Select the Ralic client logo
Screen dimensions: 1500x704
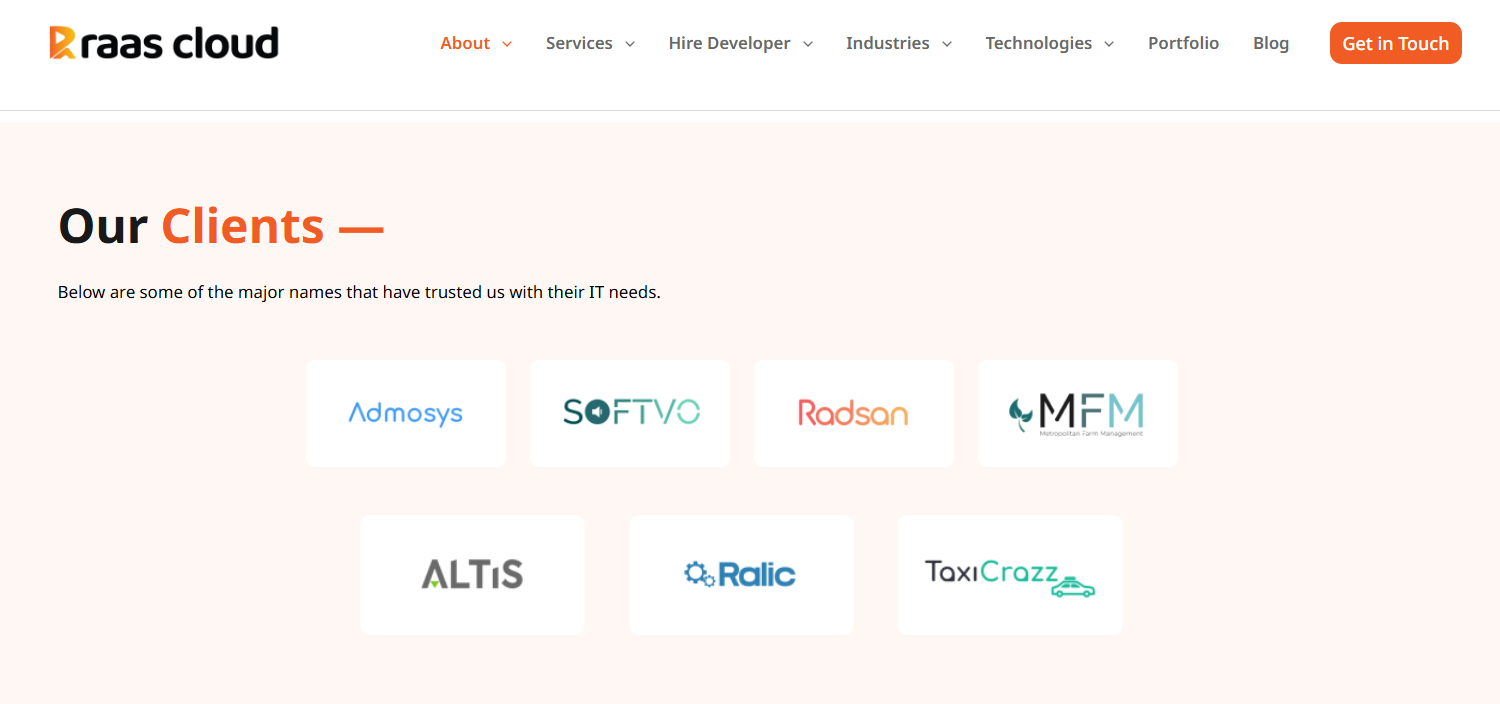pyautogui.click(x=741, y=574)
